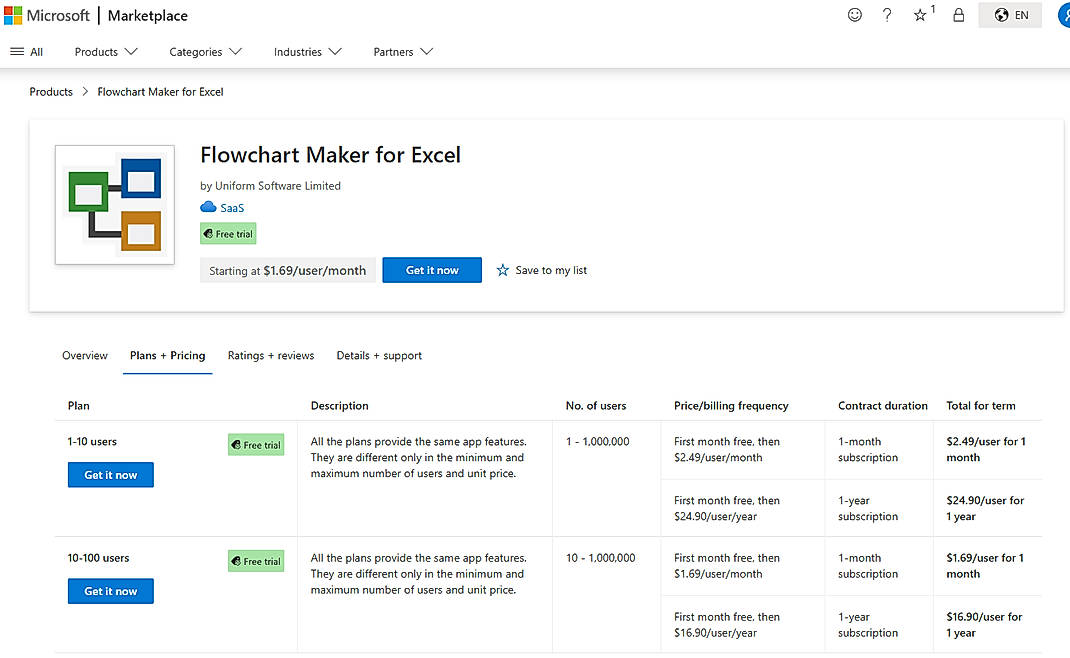Click the 'Price/billing frequency' column header
Screen dimensions: 1070x658
(x=731, y=405)
